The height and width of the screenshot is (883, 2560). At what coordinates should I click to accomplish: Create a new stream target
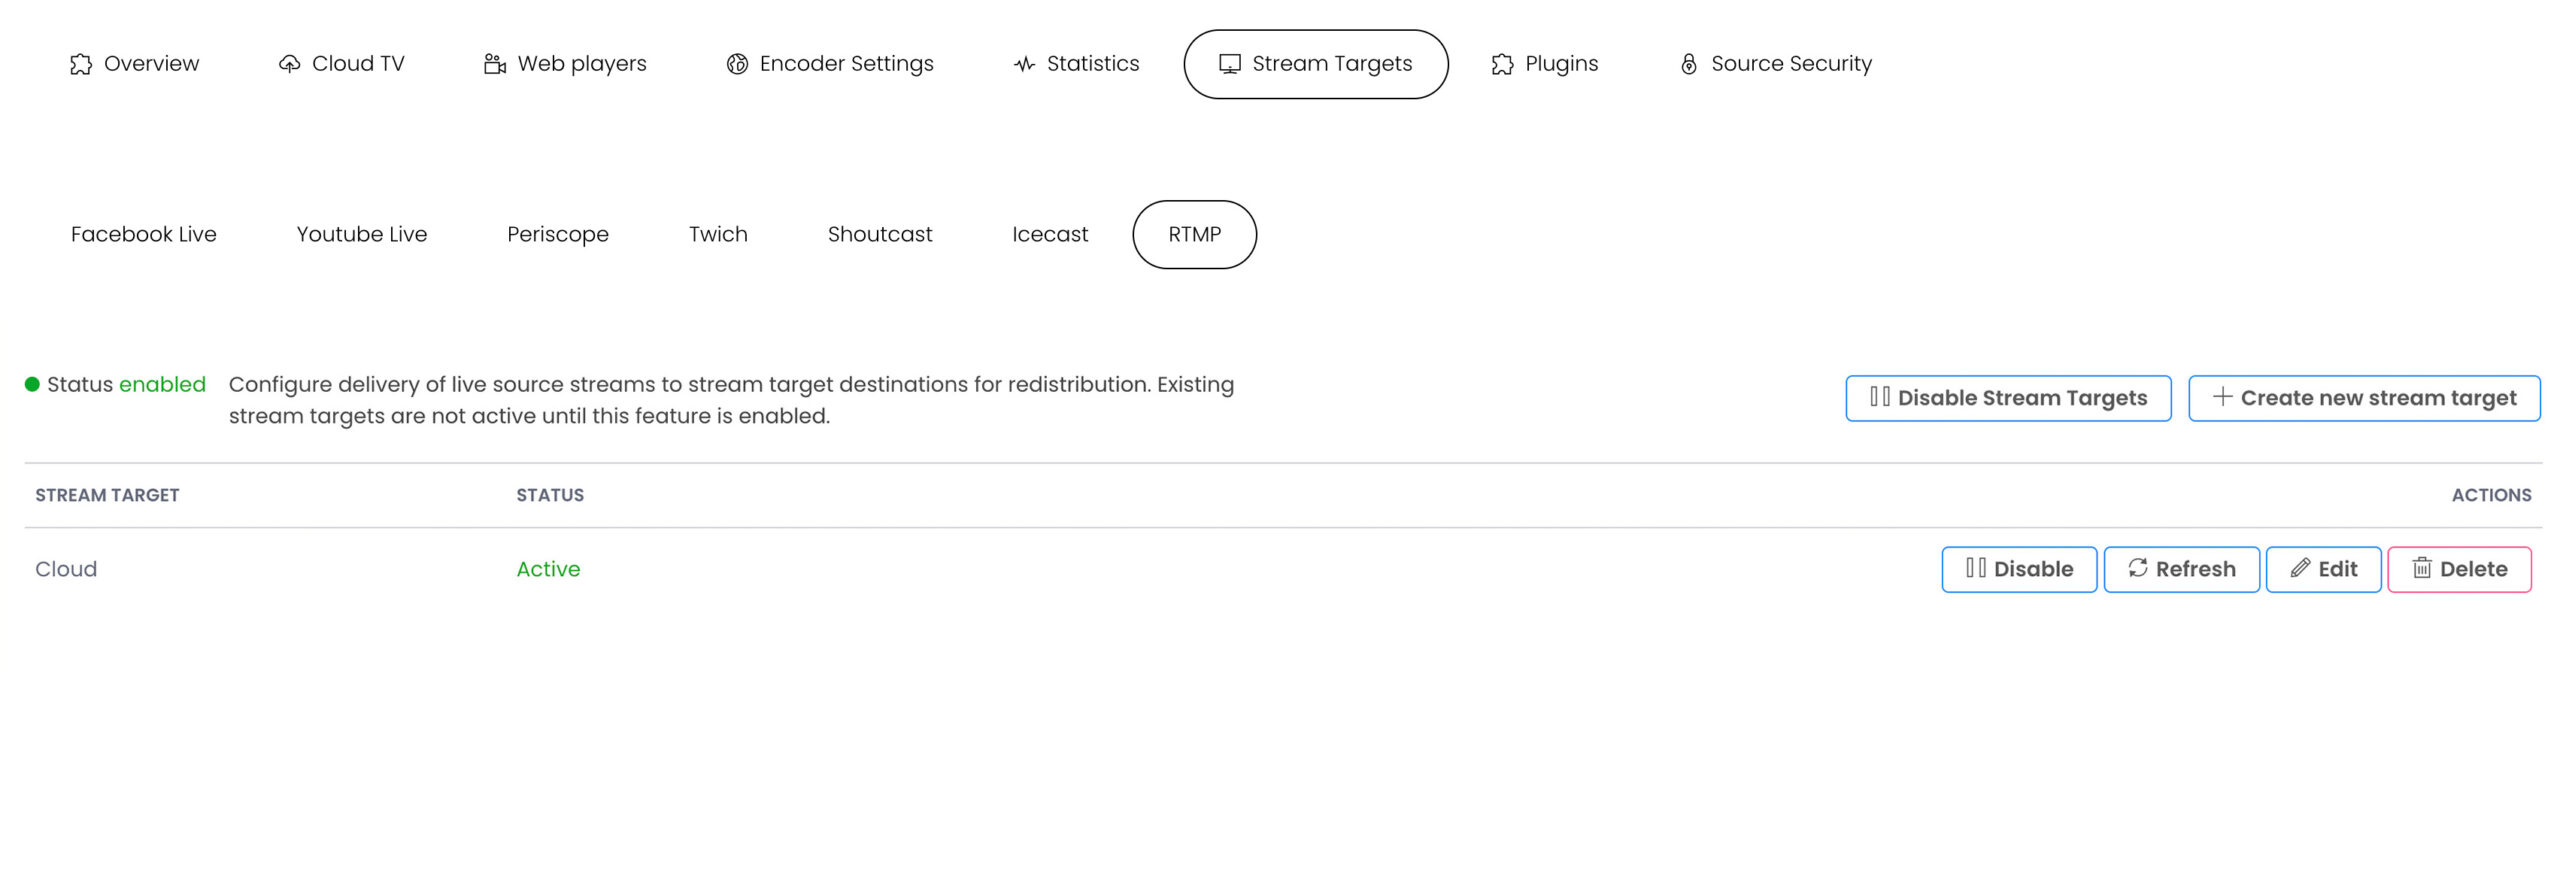point(2363,398)
